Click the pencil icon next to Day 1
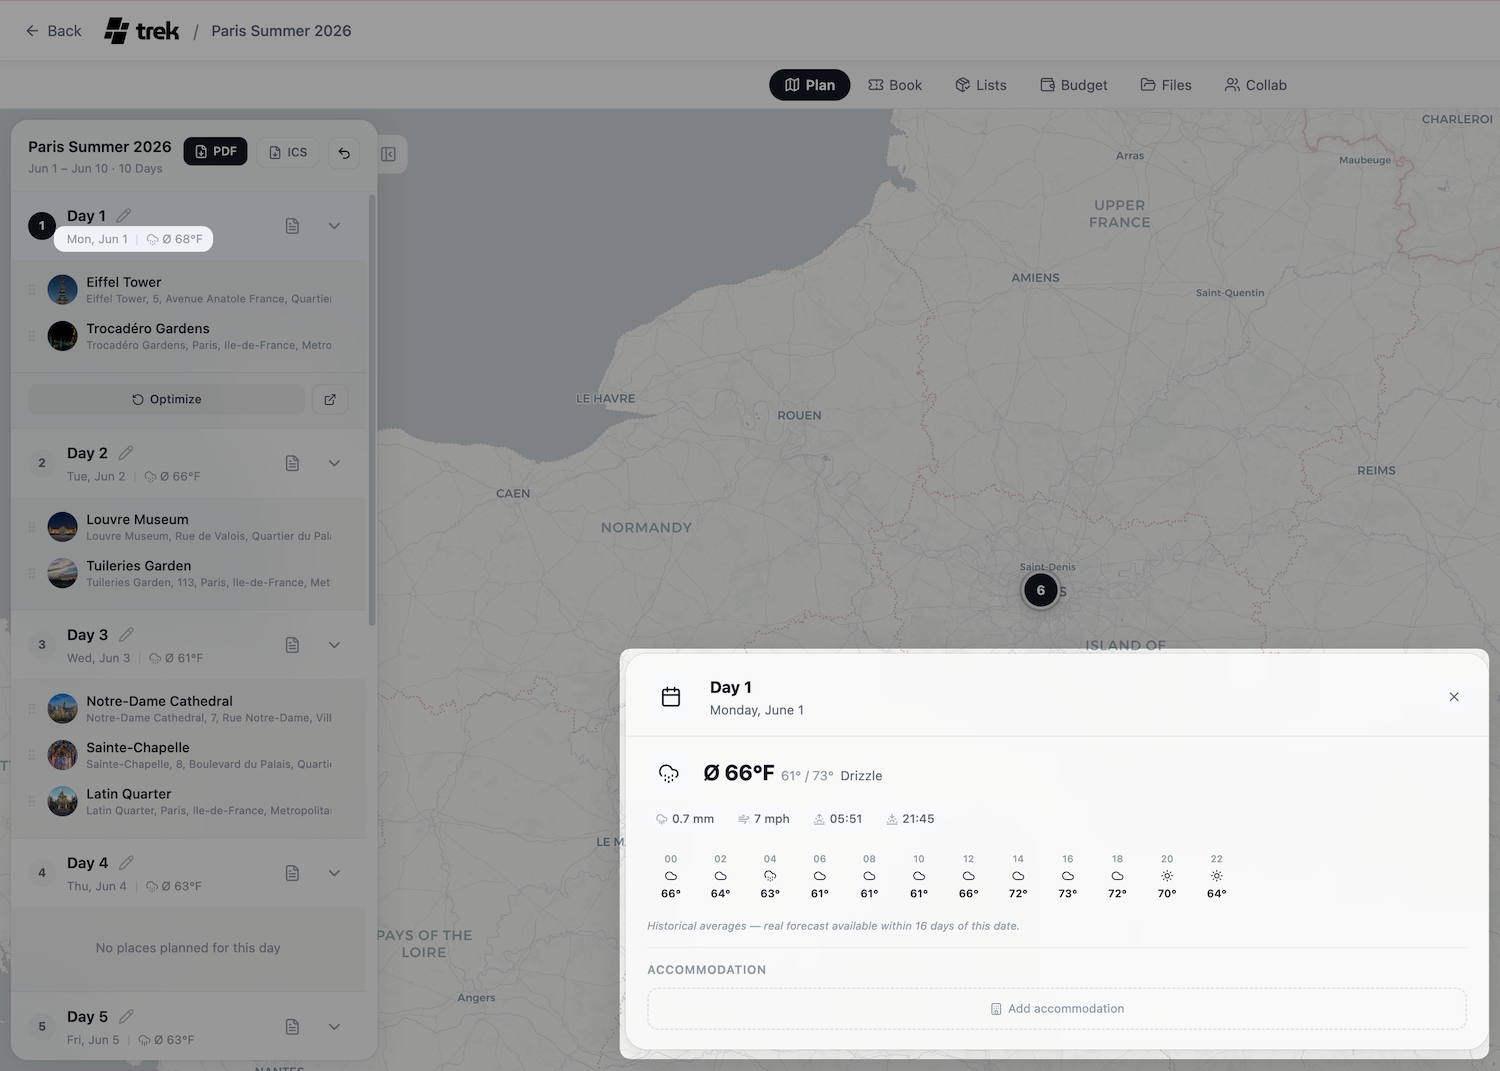1500x1071 pixels. tap(124, 216)
